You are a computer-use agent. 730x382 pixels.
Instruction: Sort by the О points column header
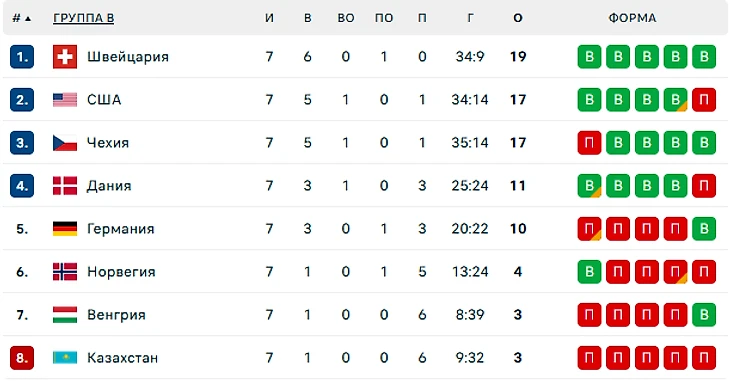coord(518,18)
